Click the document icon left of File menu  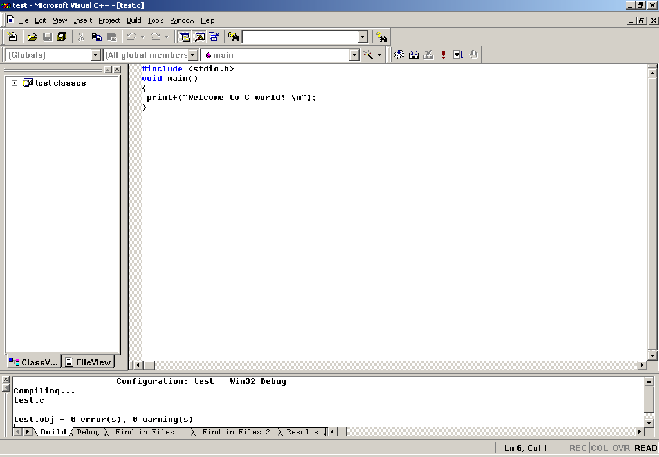[11, 20]
